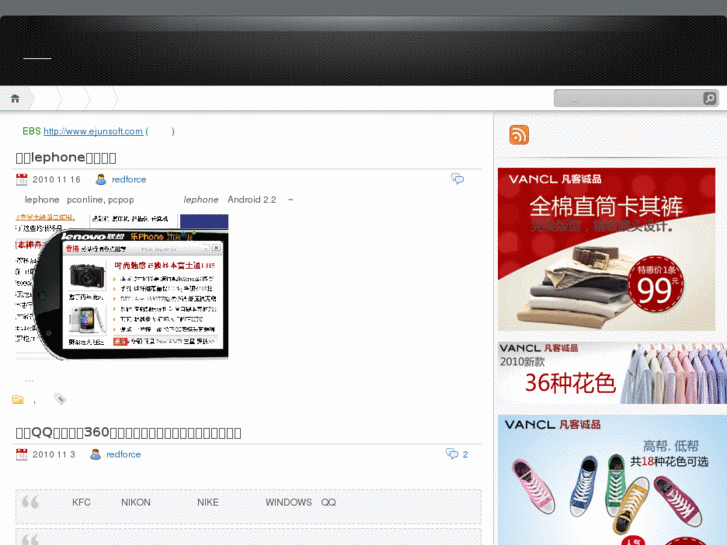
Task: Click the read-more ellipsis link
Action: click(x=29, y=380)
